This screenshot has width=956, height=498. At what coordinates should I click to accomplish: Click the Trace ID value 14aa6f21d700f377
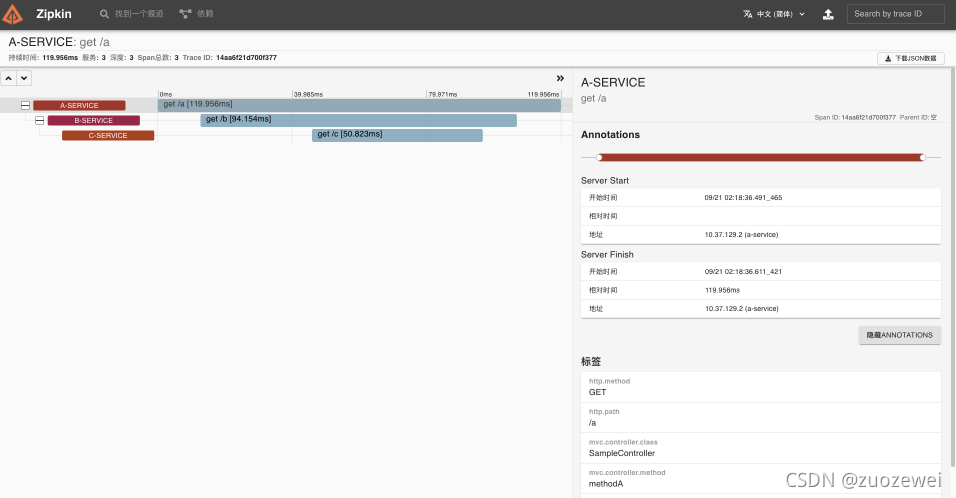tap(246, 58)
